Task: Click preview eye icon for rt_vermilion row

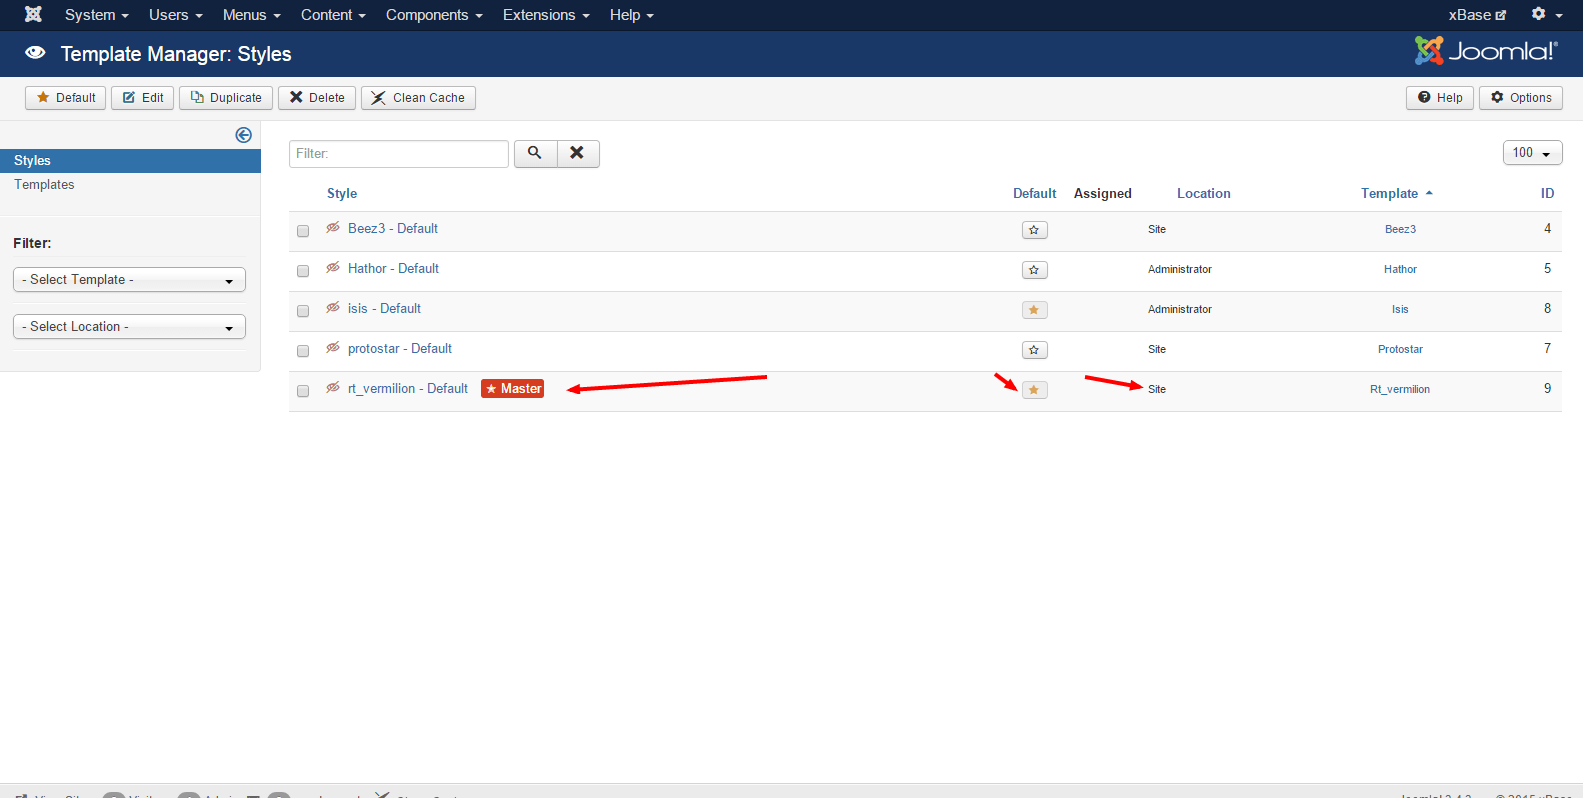Action: (x=333, y=388)
